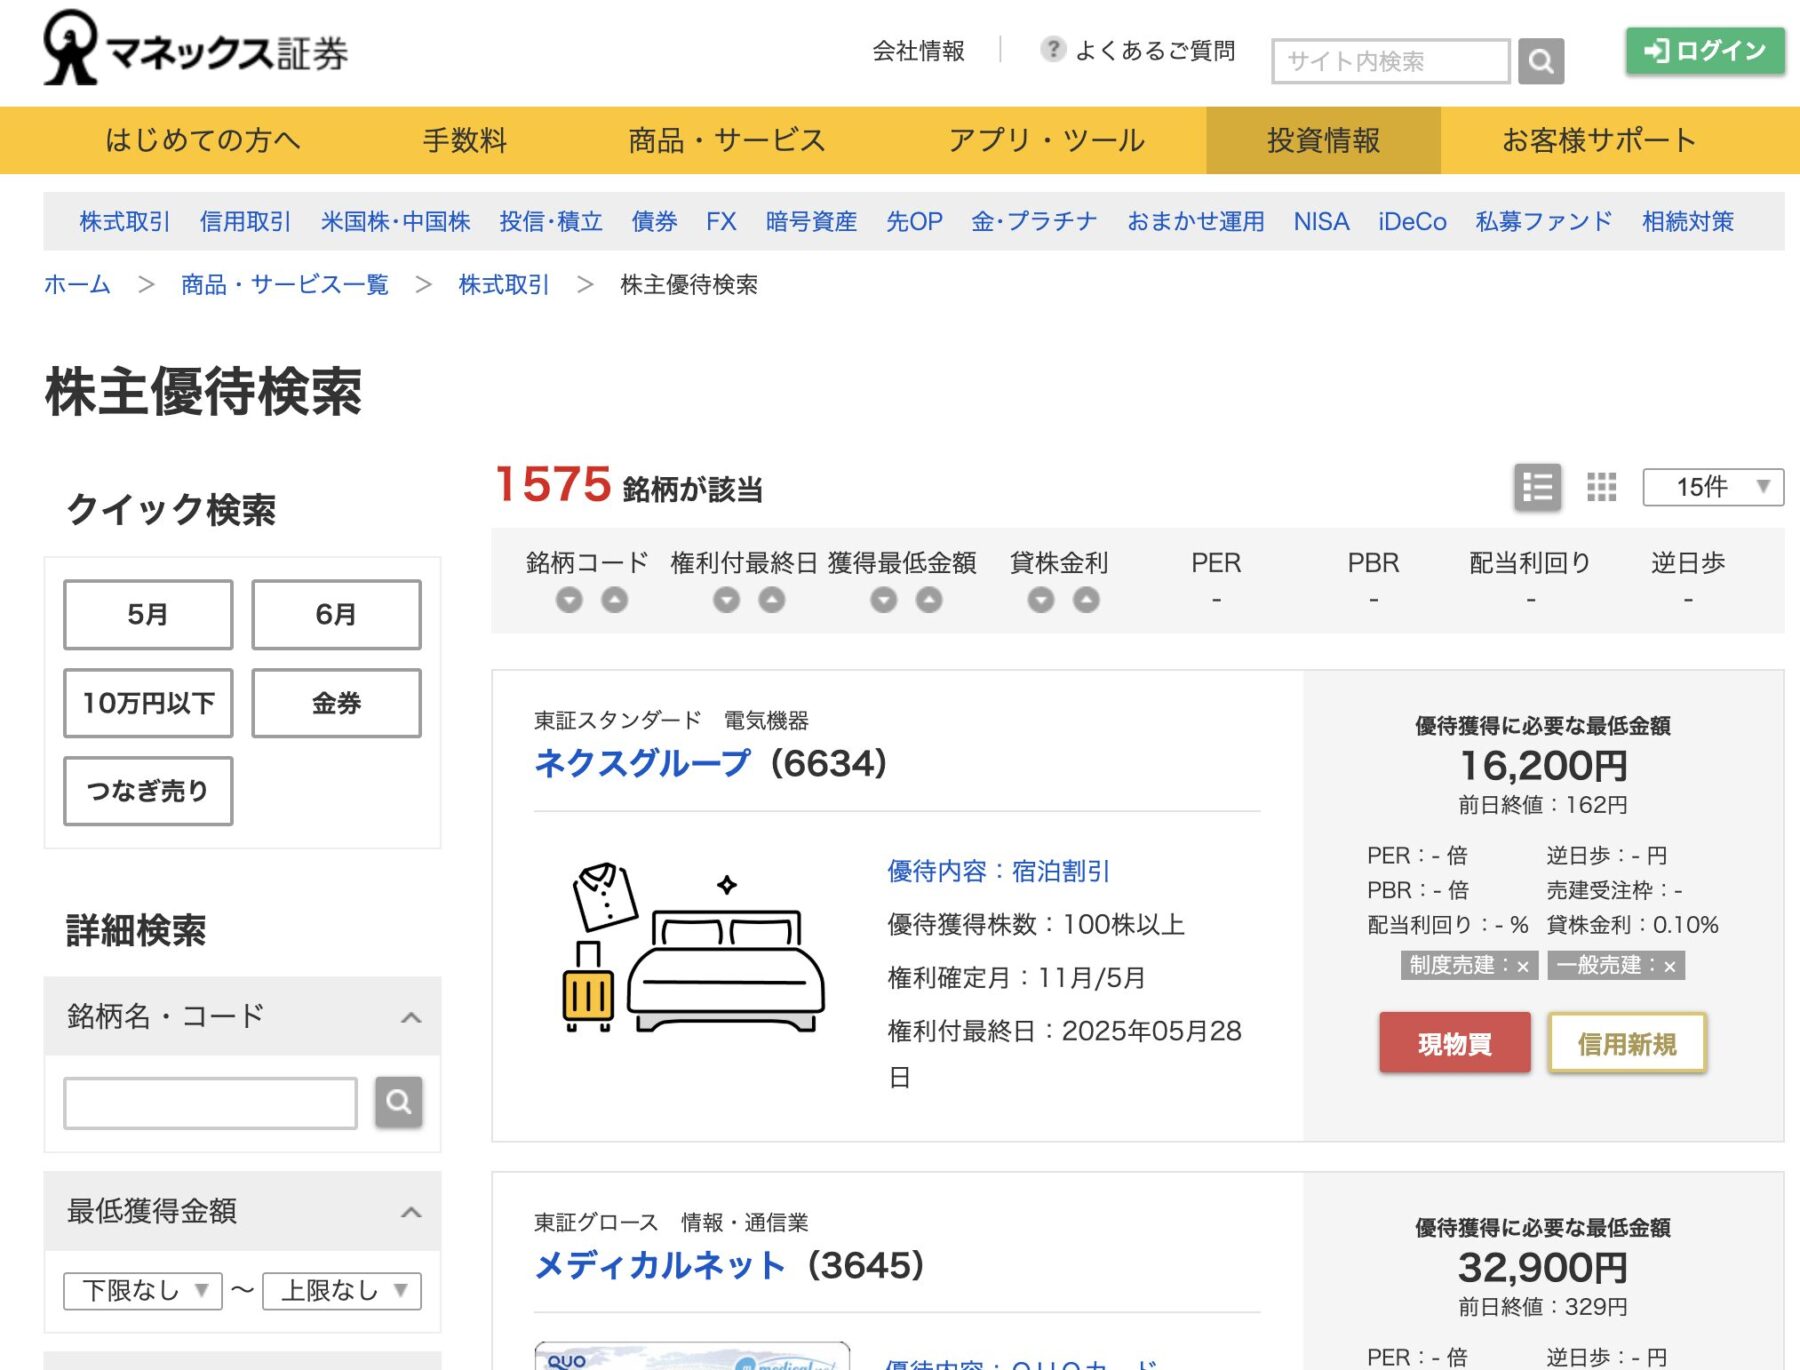The image size is (1800, 1370).
Task: Click the よくあるご質問 link
Action: click(1154, 50)
